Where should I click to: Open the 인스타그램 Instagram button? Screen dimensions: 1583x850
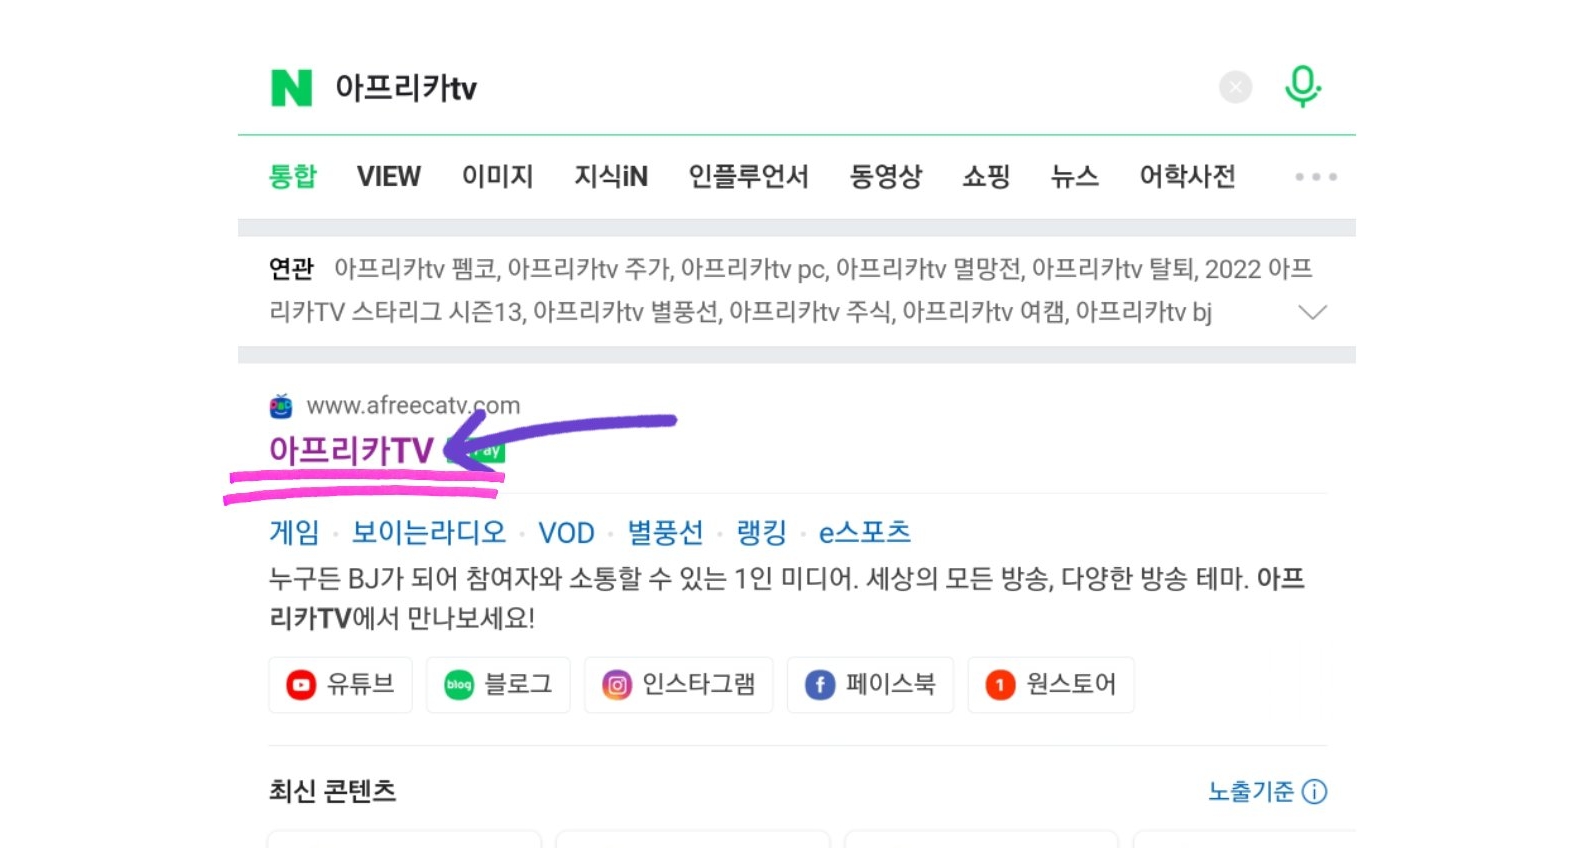point(678,685)
